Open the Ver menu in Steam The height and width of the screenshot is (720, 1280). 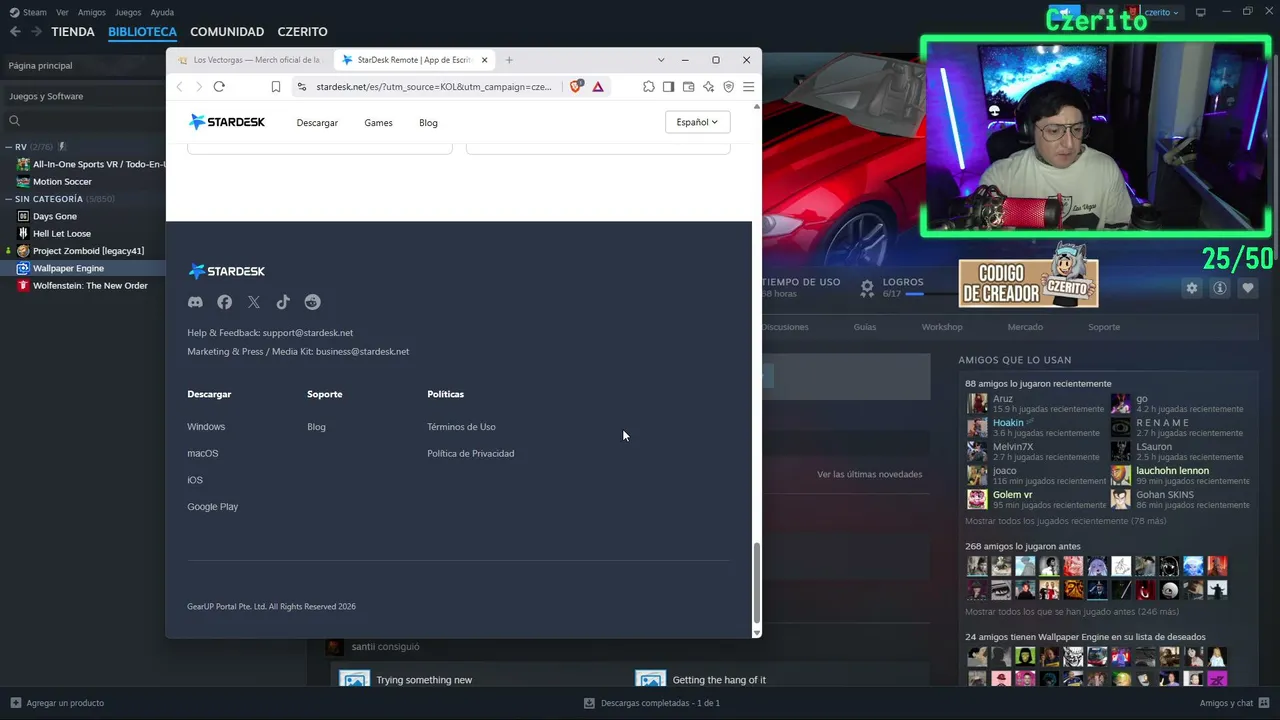[x=62, y=12]
